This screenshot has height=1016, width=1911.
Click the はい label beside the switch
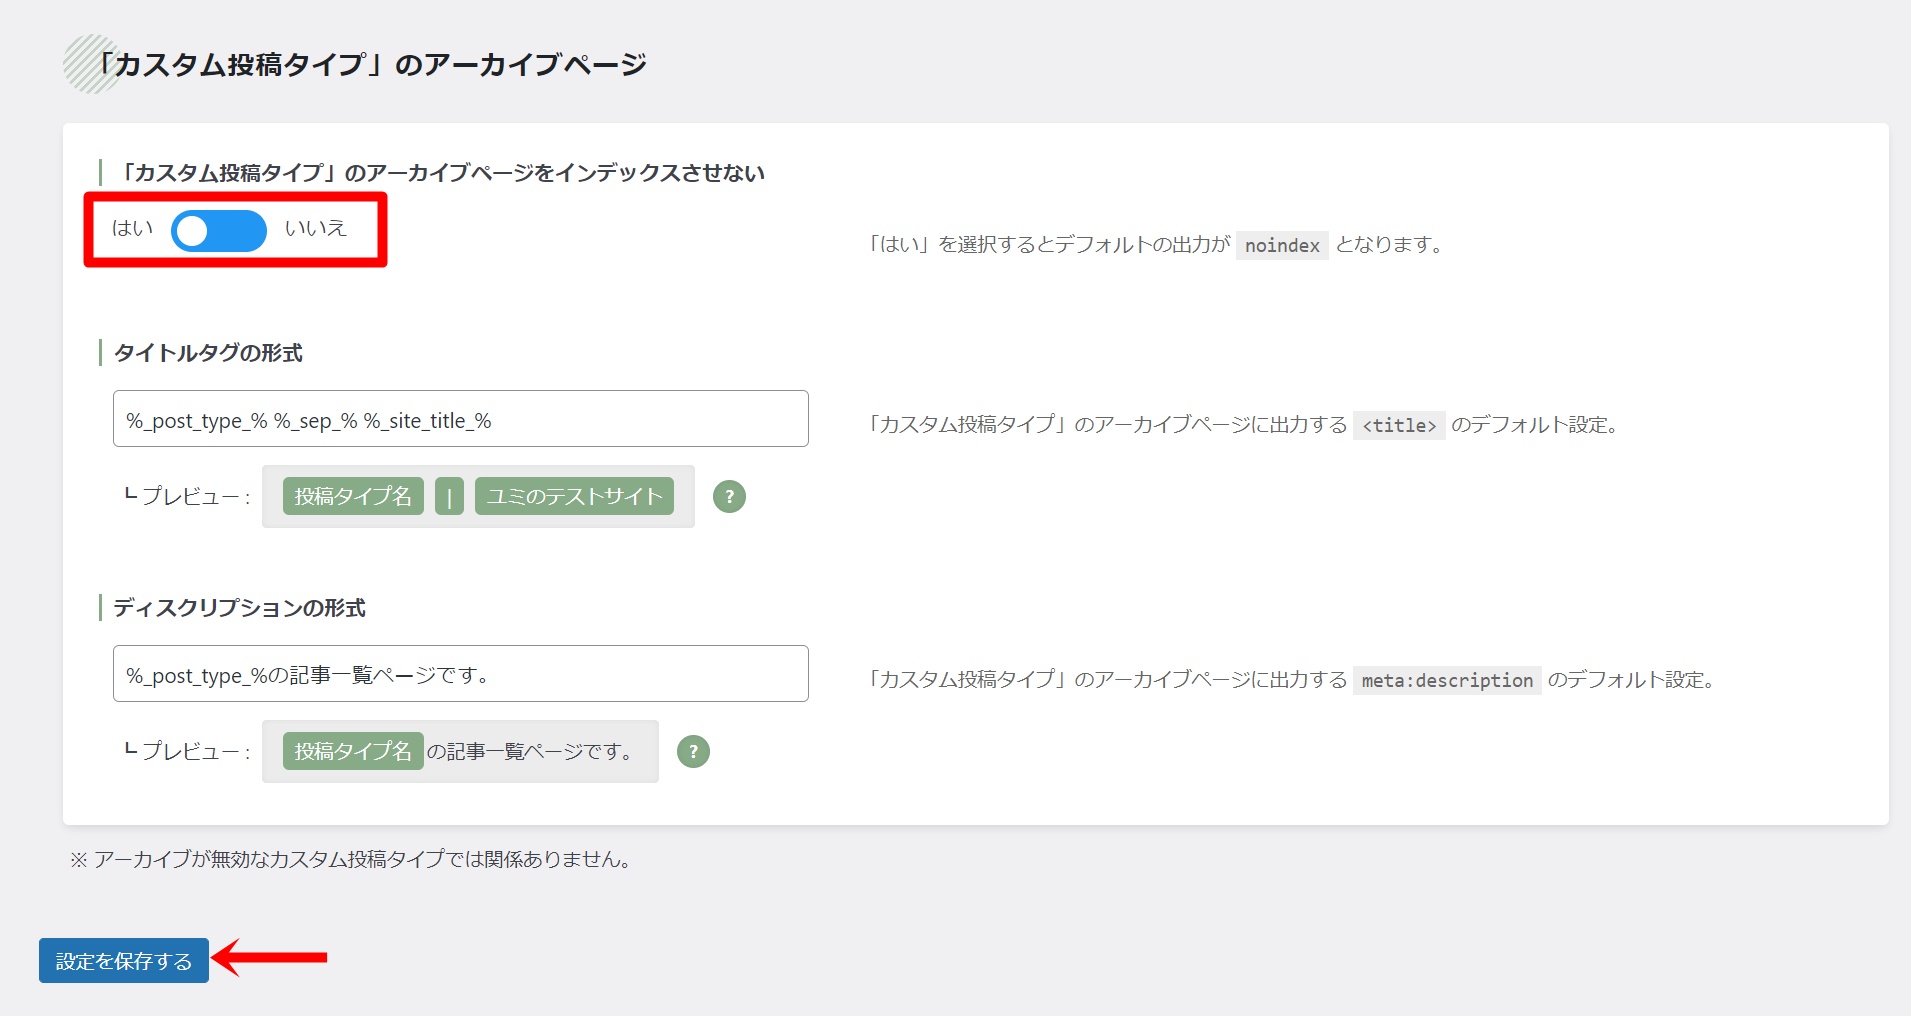pos(132,229)
